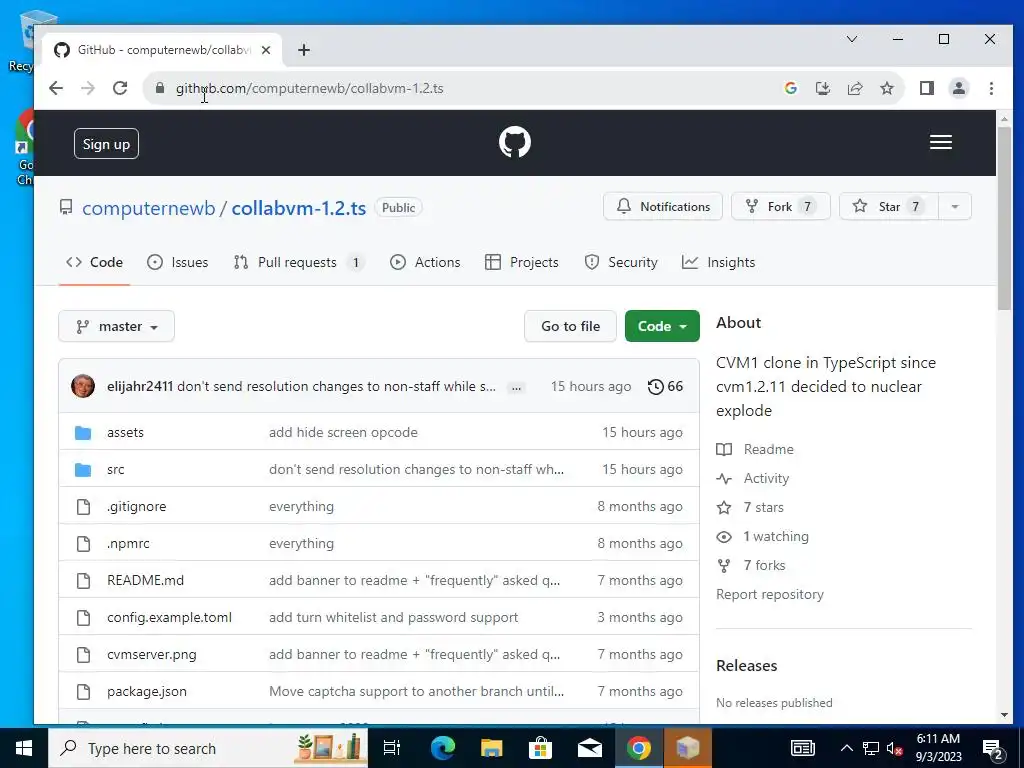Open a new tab with the plus icon
The height and width of the screenshot is (768, 1024).
(304, 50)
